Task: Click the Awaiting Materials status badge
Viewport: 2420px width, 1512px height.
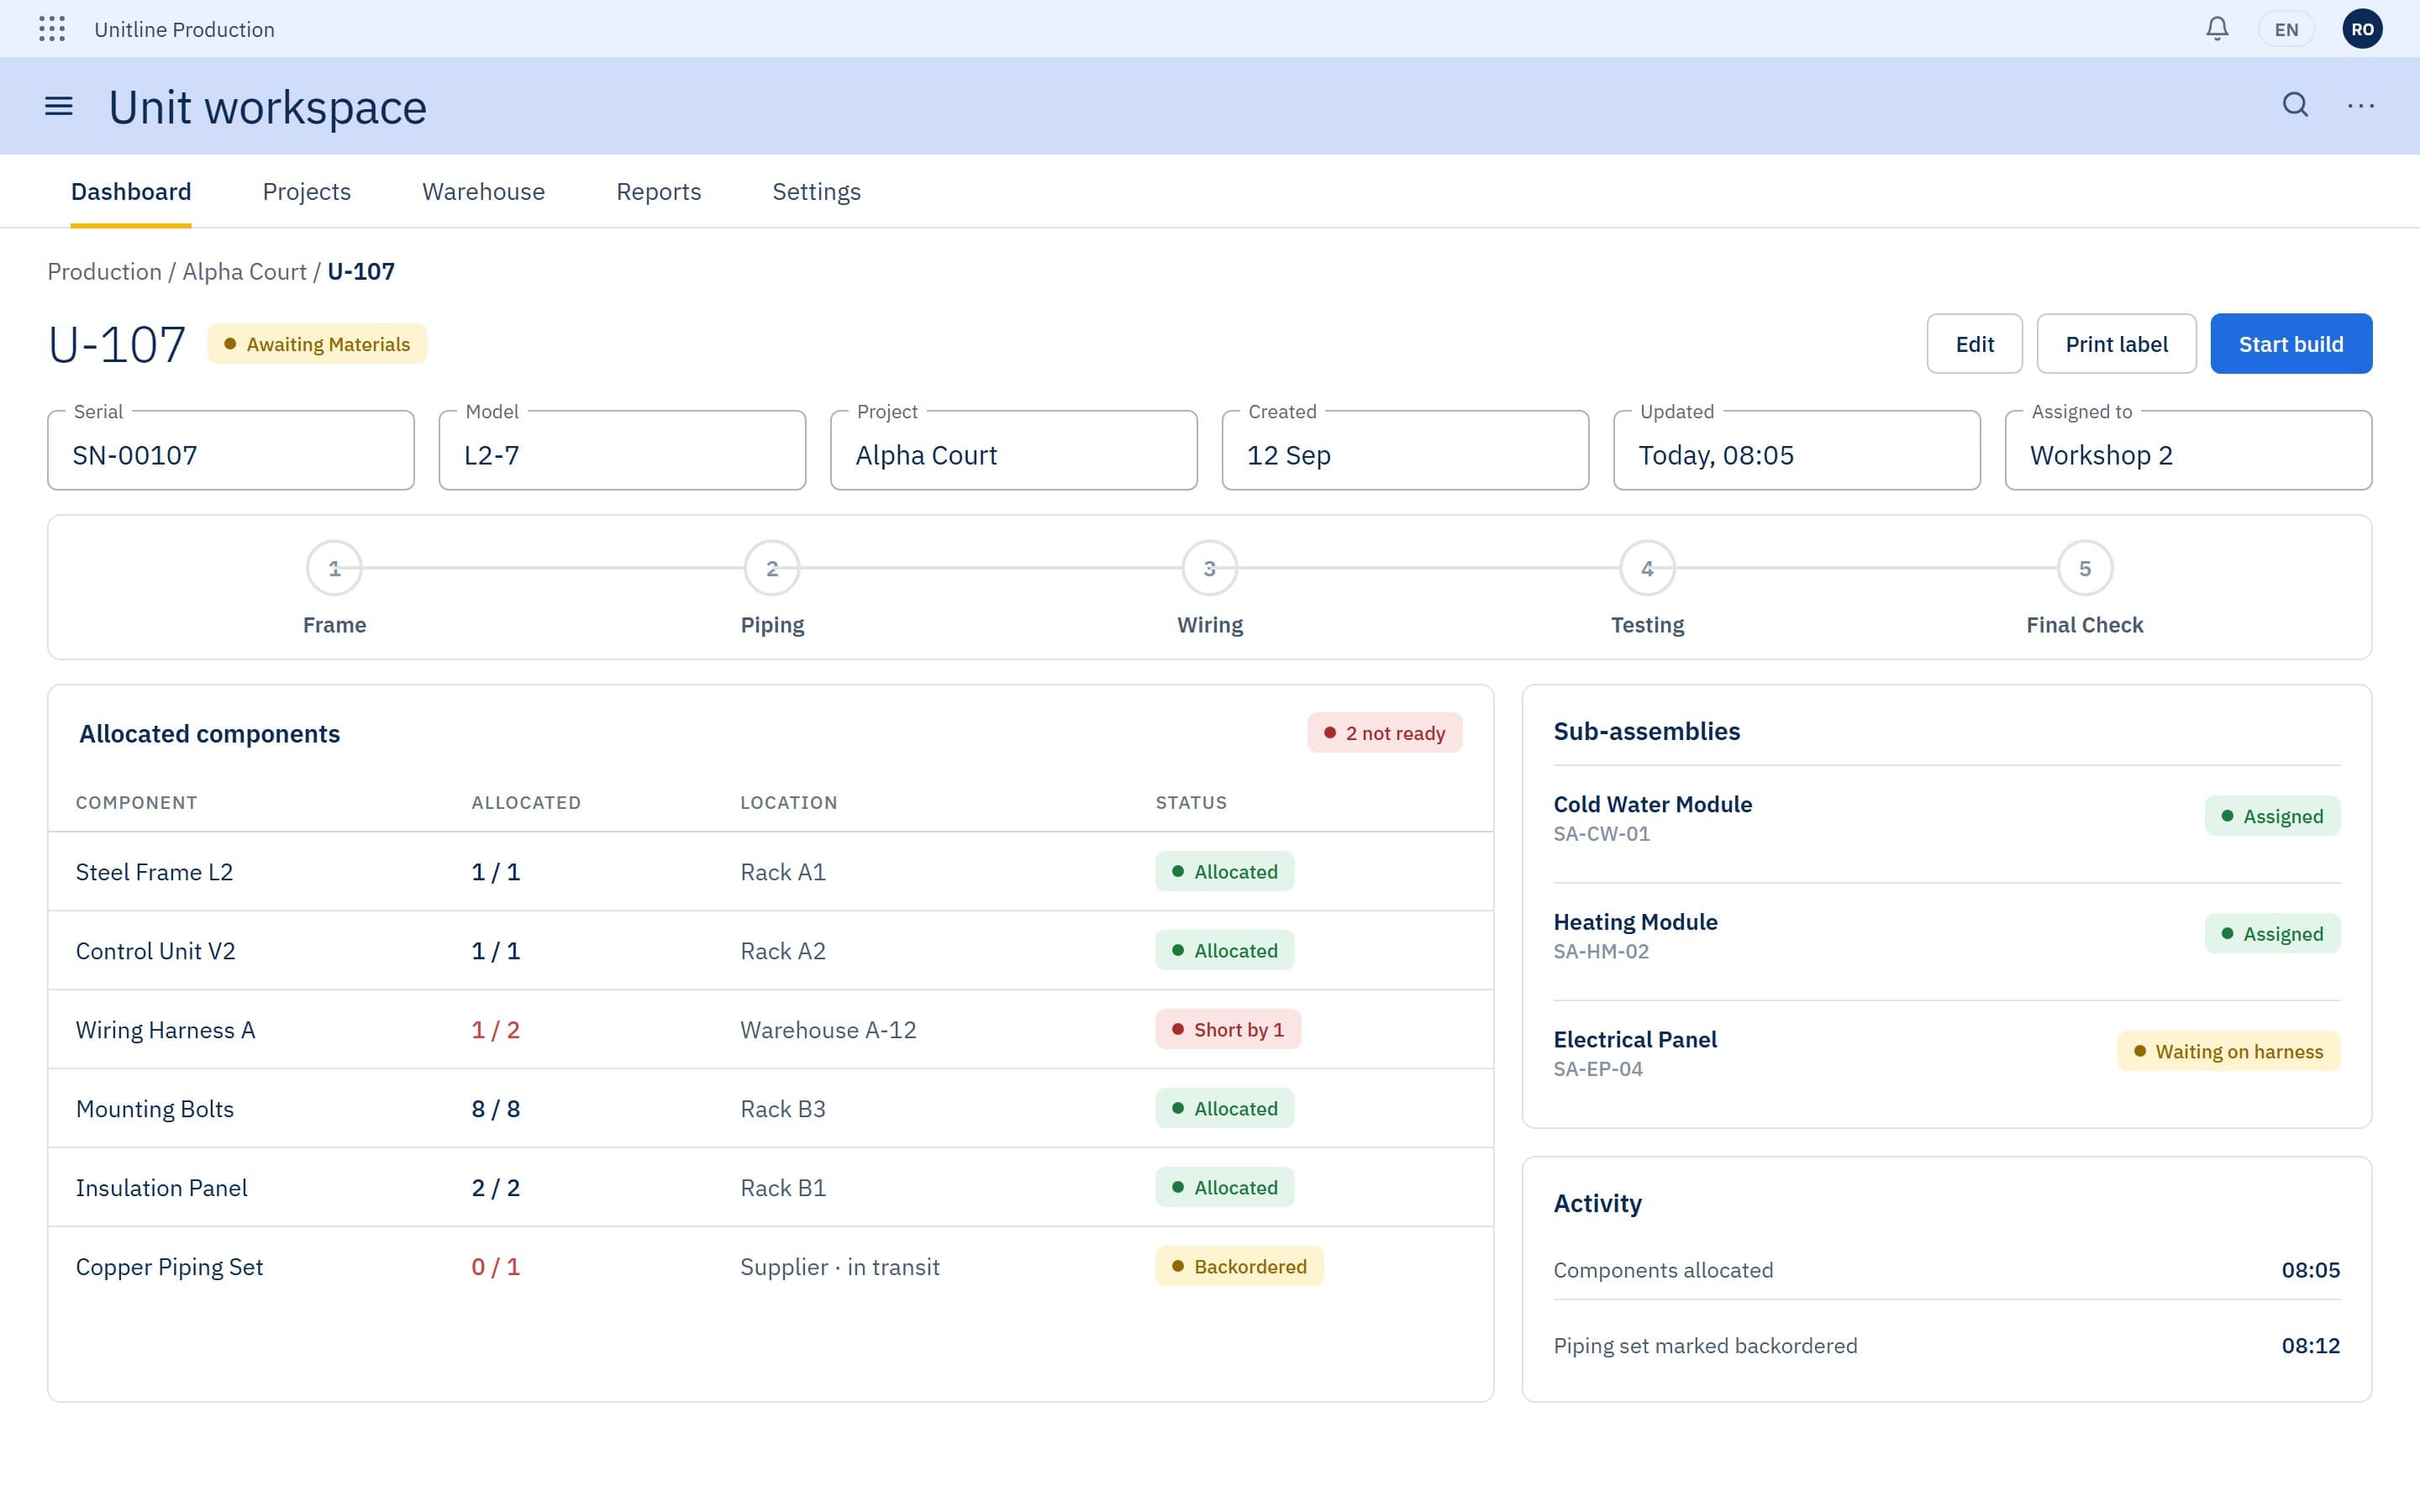Action: tap(317, 344)
